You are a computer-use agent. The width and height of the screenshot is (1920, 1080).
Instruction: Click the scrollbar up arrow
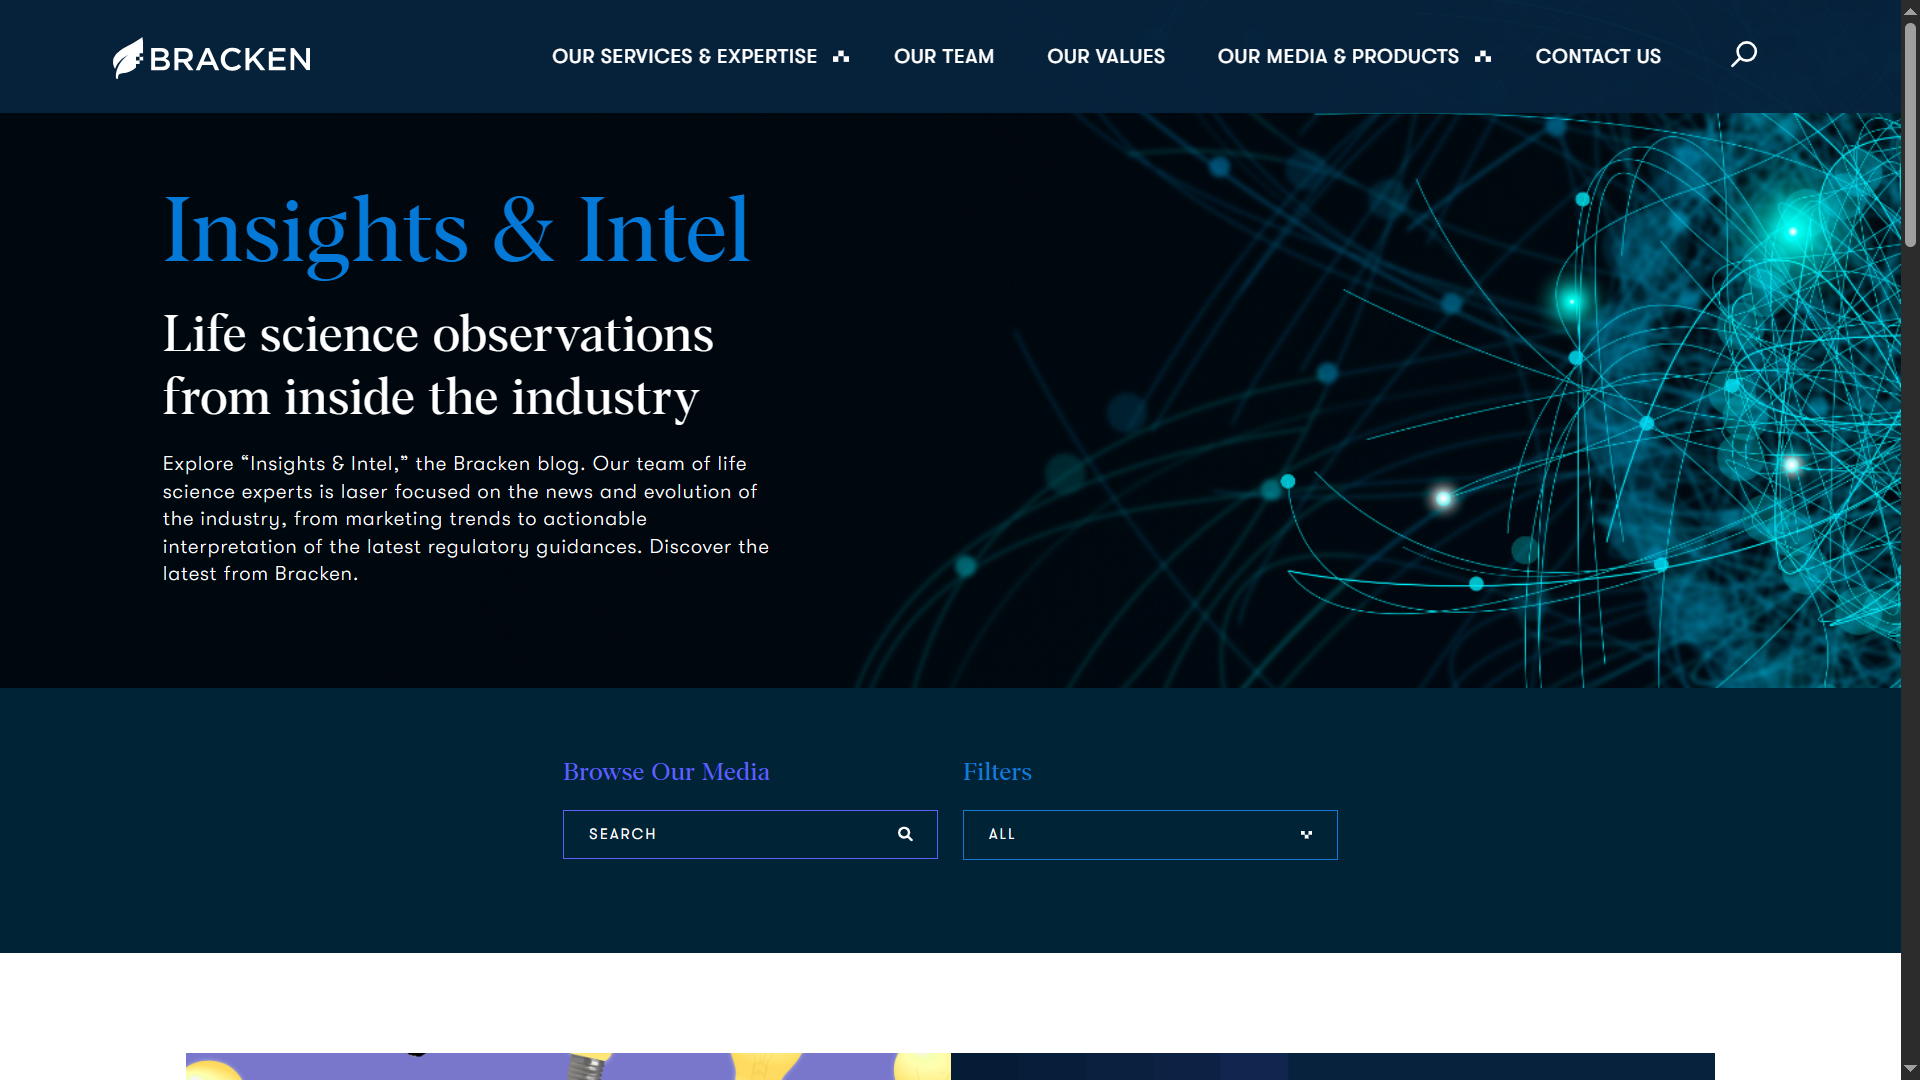pos(1910,10)
